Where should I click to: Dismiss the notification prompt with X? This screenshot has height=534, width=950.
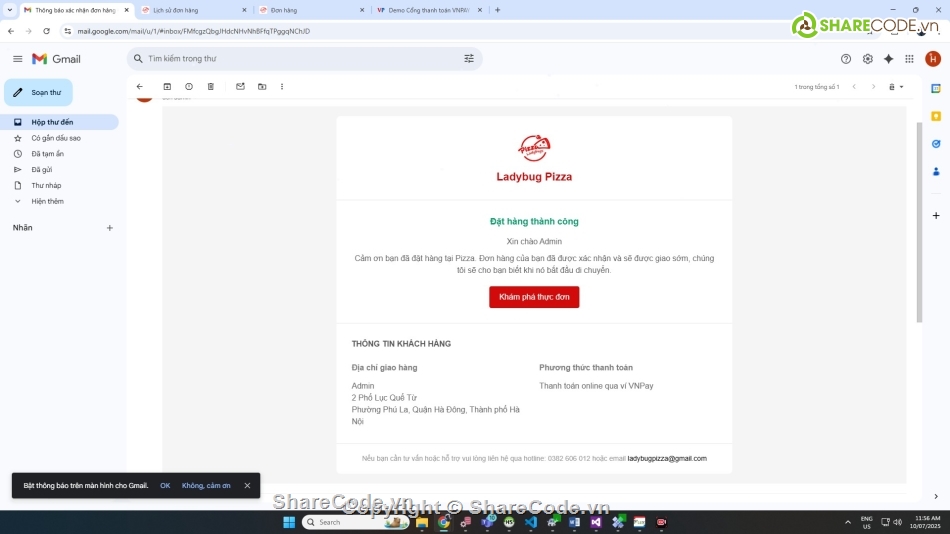(247, 486)
